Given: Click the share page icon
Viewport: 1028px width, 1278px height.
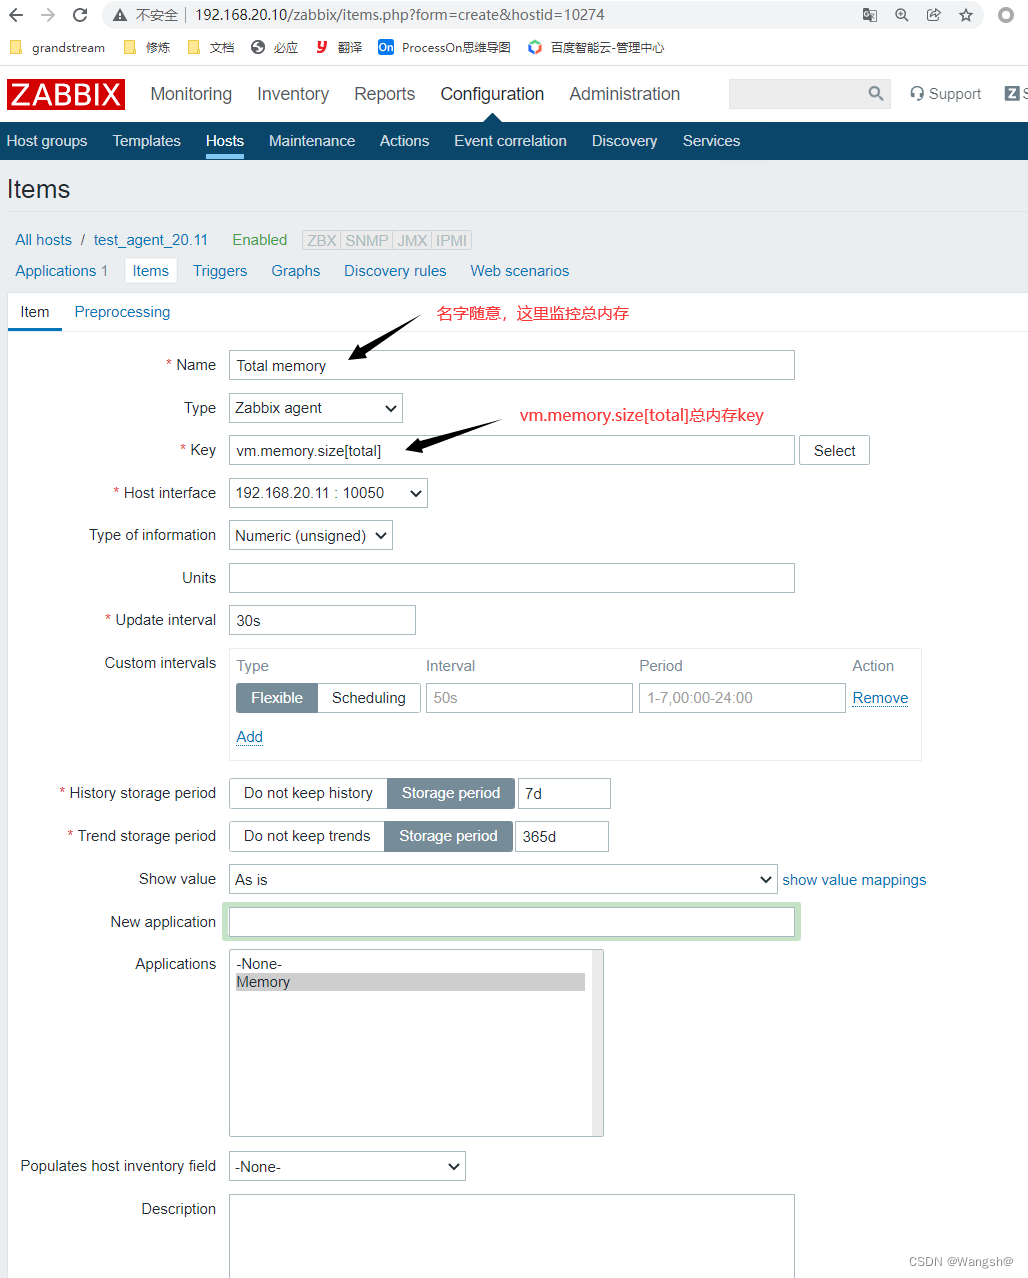Looking at the screenshot, I should tap(934, 15).
